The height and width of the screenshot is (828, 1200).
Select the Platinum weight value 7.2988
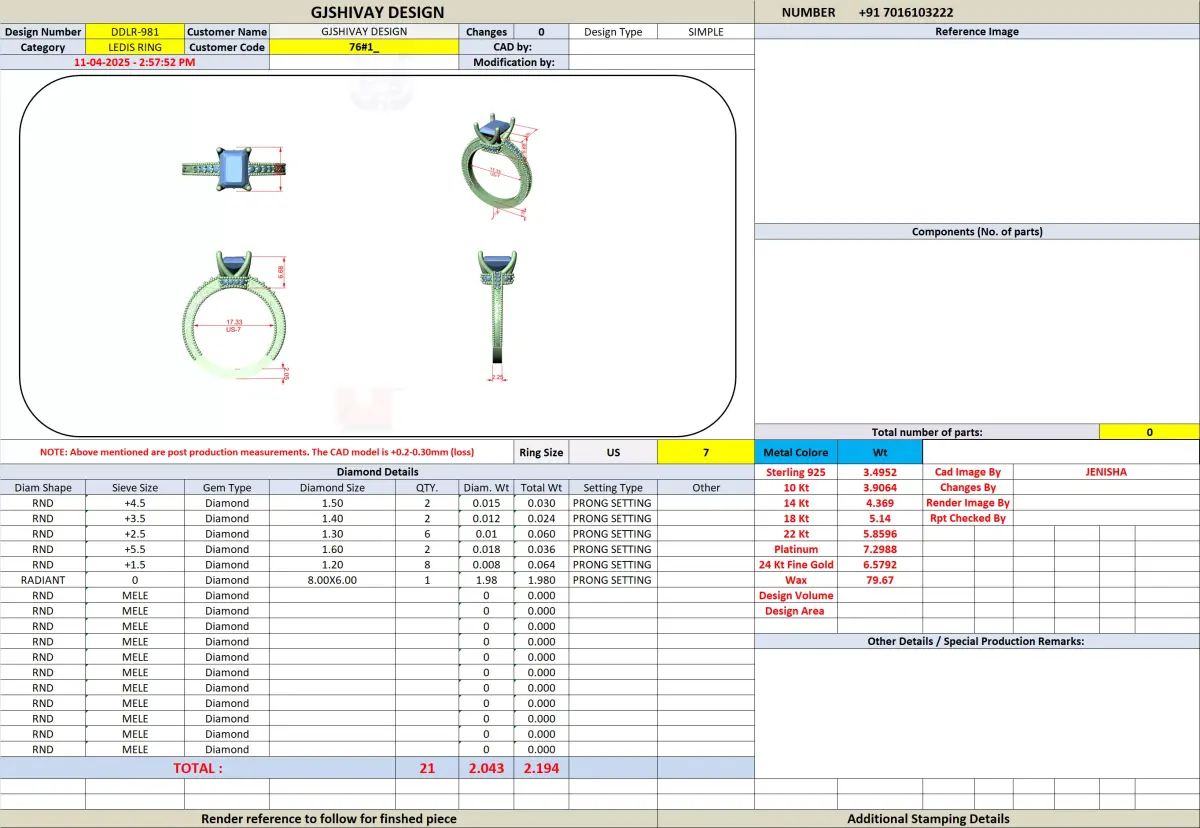[x=880, y=549]
